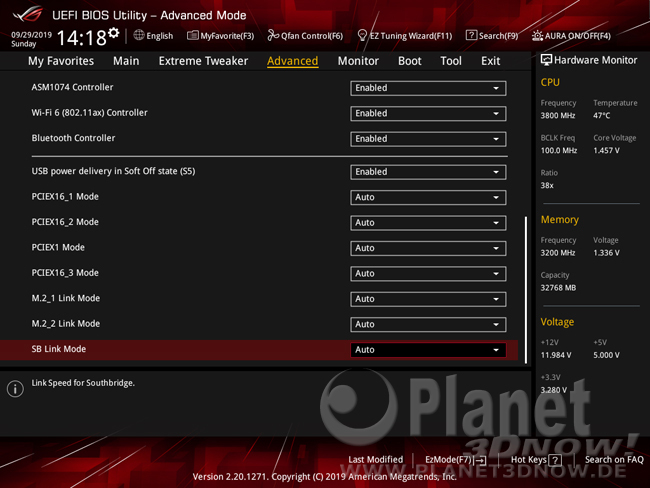Switch to Main tab

tap(126, 61)
